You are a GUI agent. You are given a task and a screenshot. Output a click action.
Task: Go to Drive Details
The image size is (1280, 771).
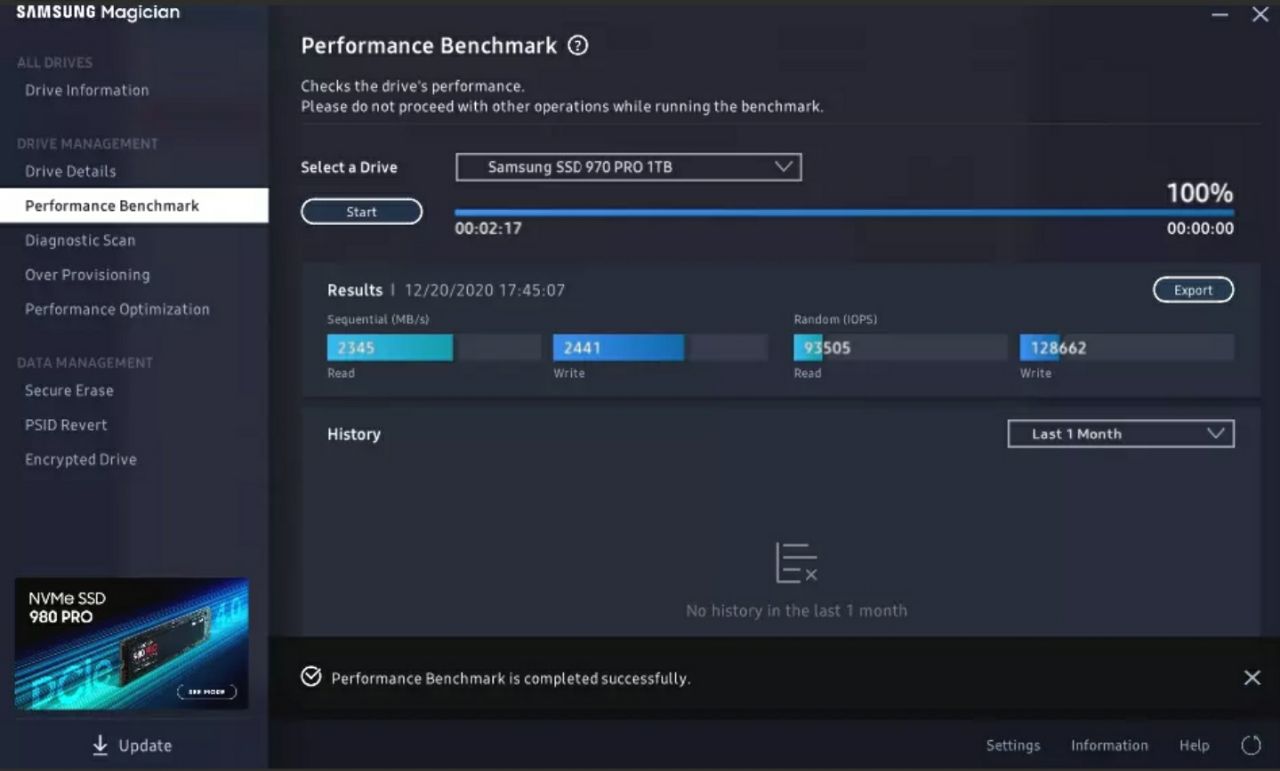pos(71,171)
